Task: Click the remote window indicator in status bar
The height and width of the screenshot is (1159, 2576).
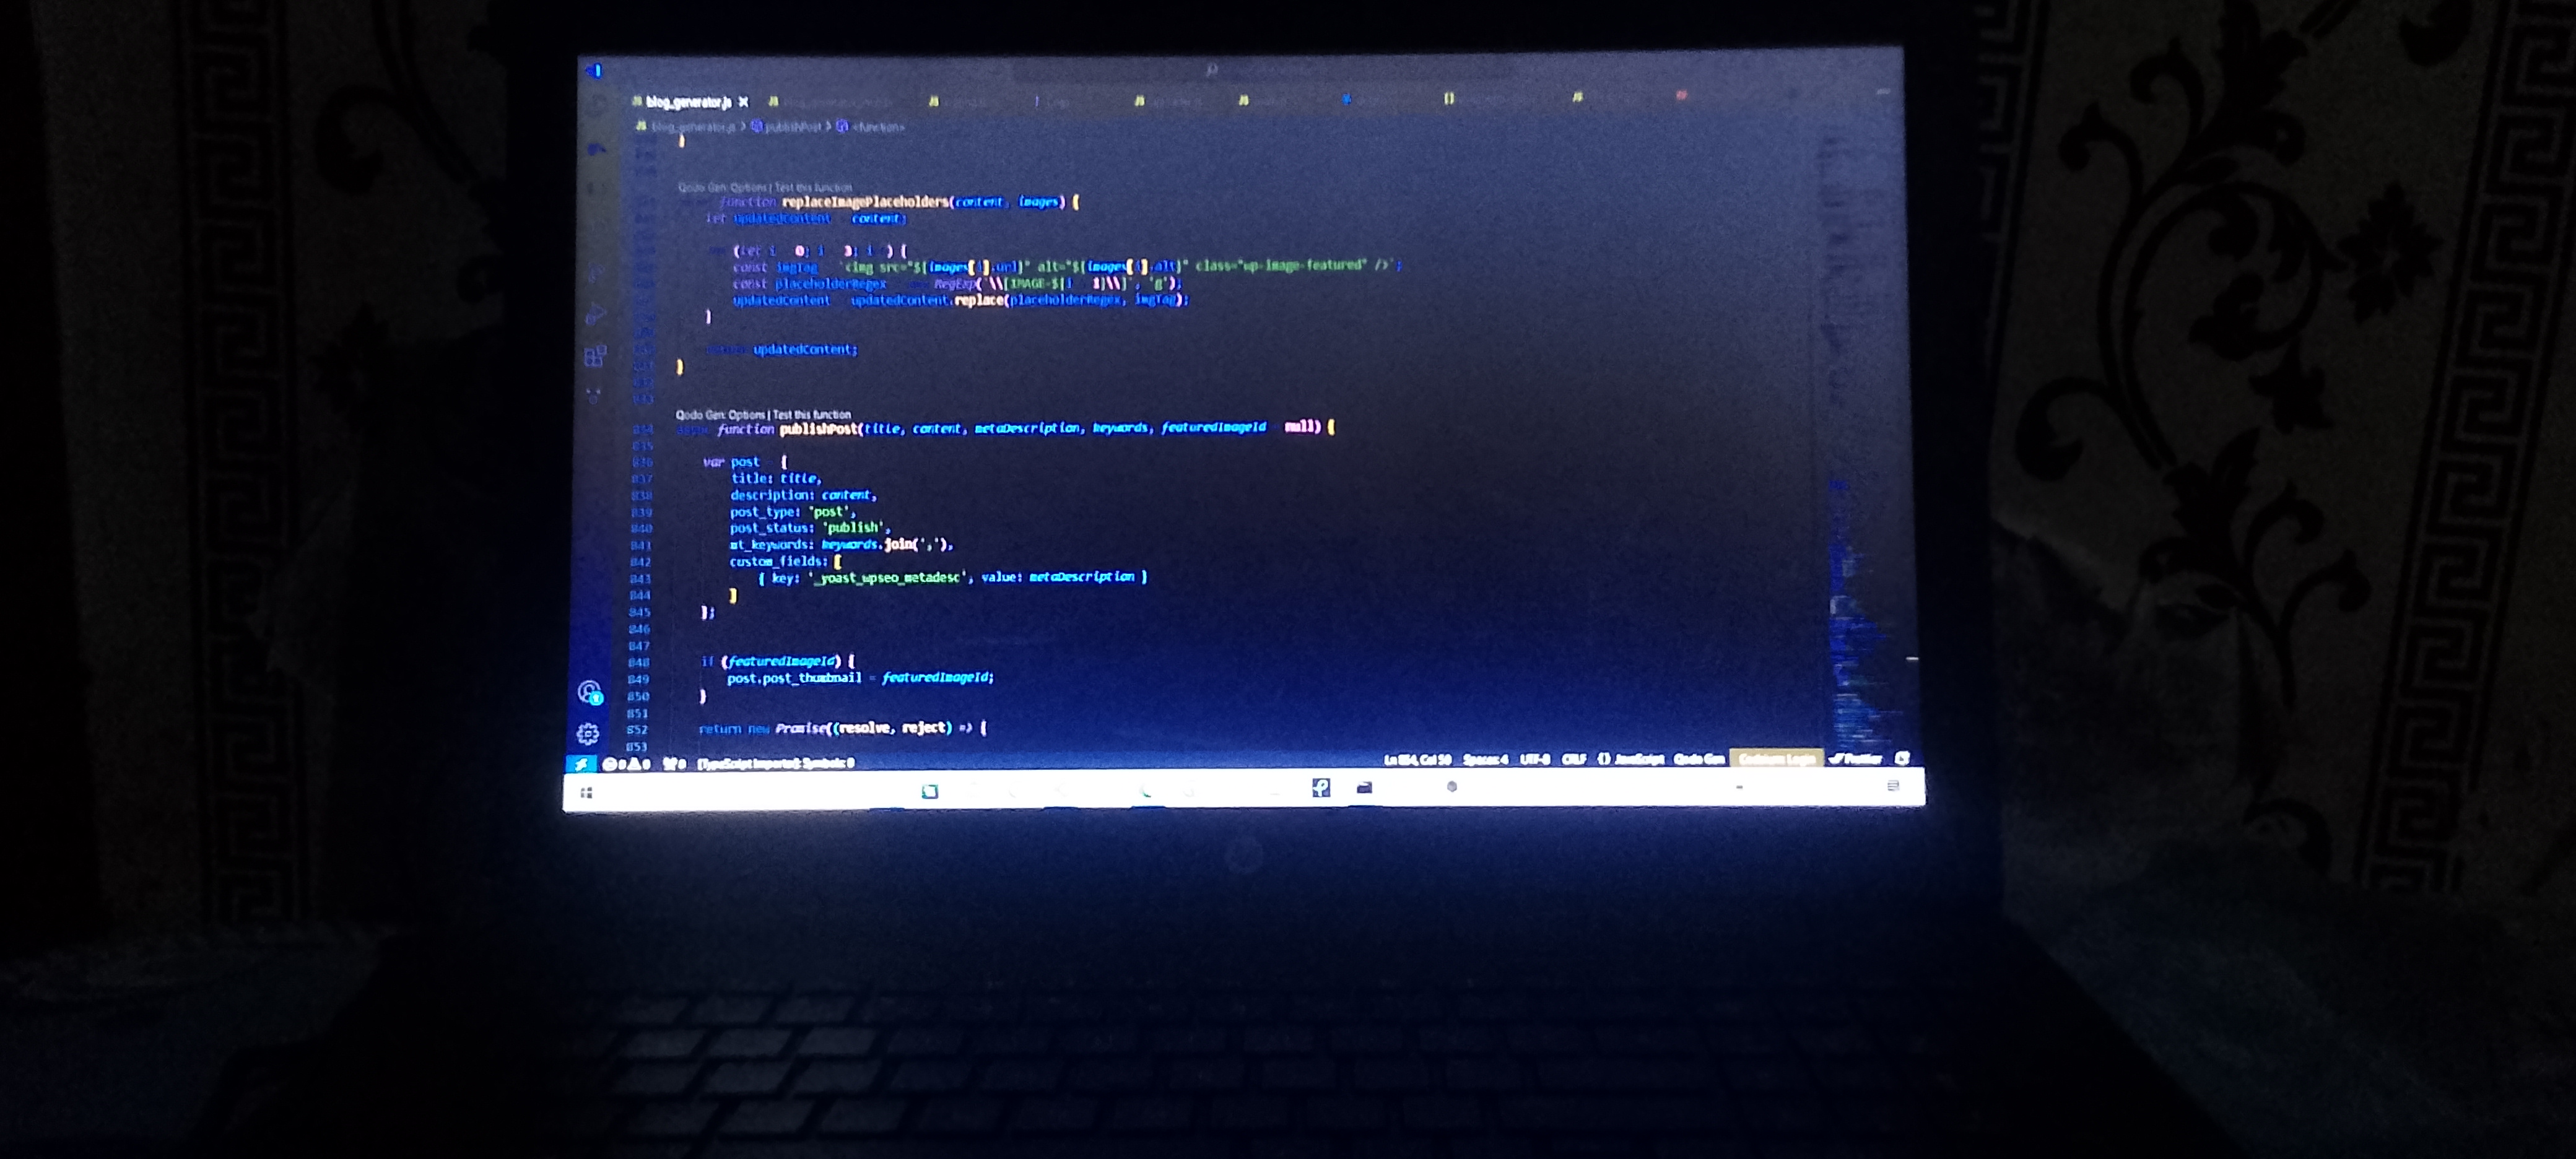Action: point(581,764)
